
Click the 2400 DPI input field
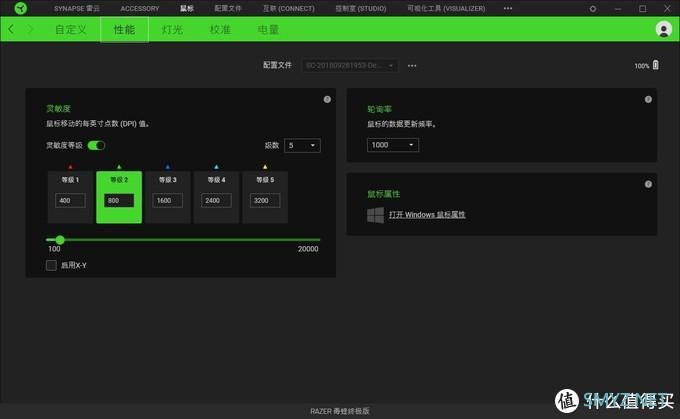(216, 200)
